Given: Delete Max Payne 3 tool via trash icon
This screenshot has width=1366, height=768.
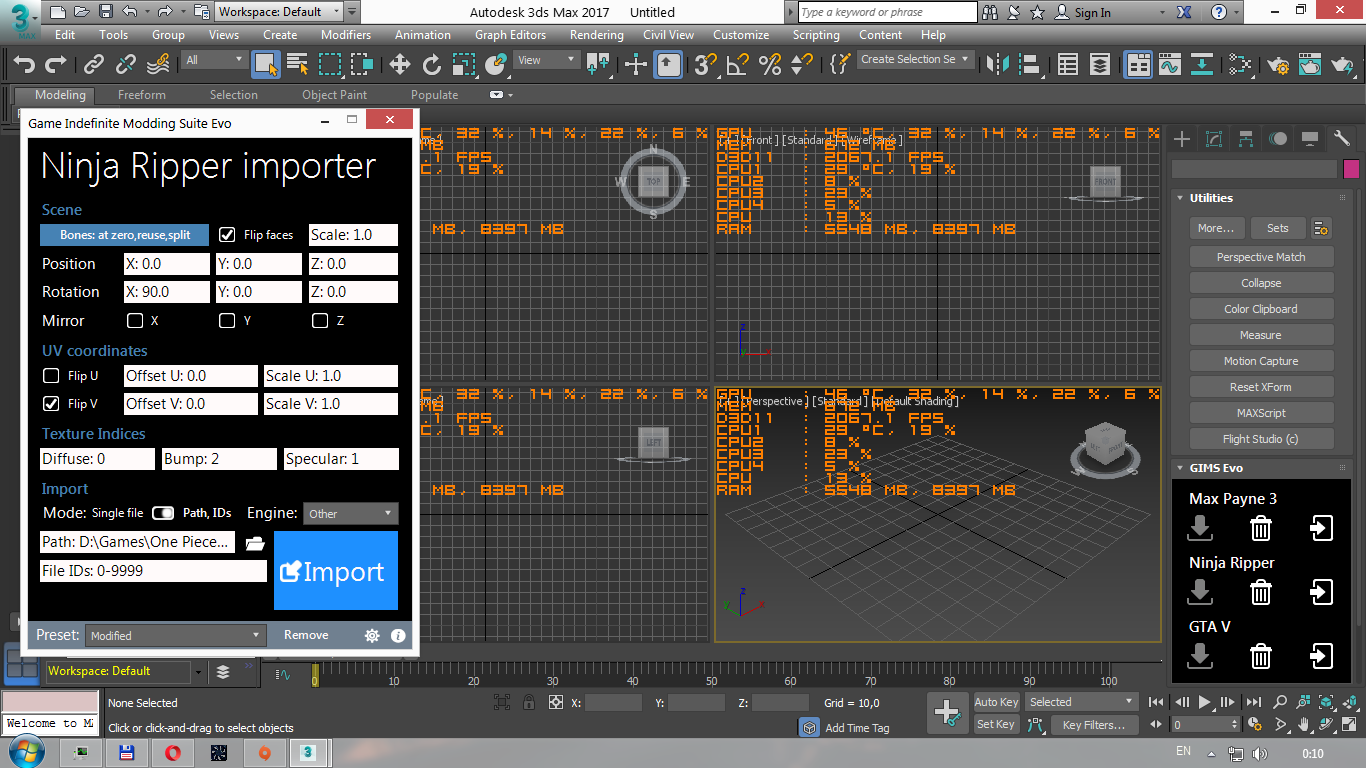Looking at the screenshot, I should 1261,528.
